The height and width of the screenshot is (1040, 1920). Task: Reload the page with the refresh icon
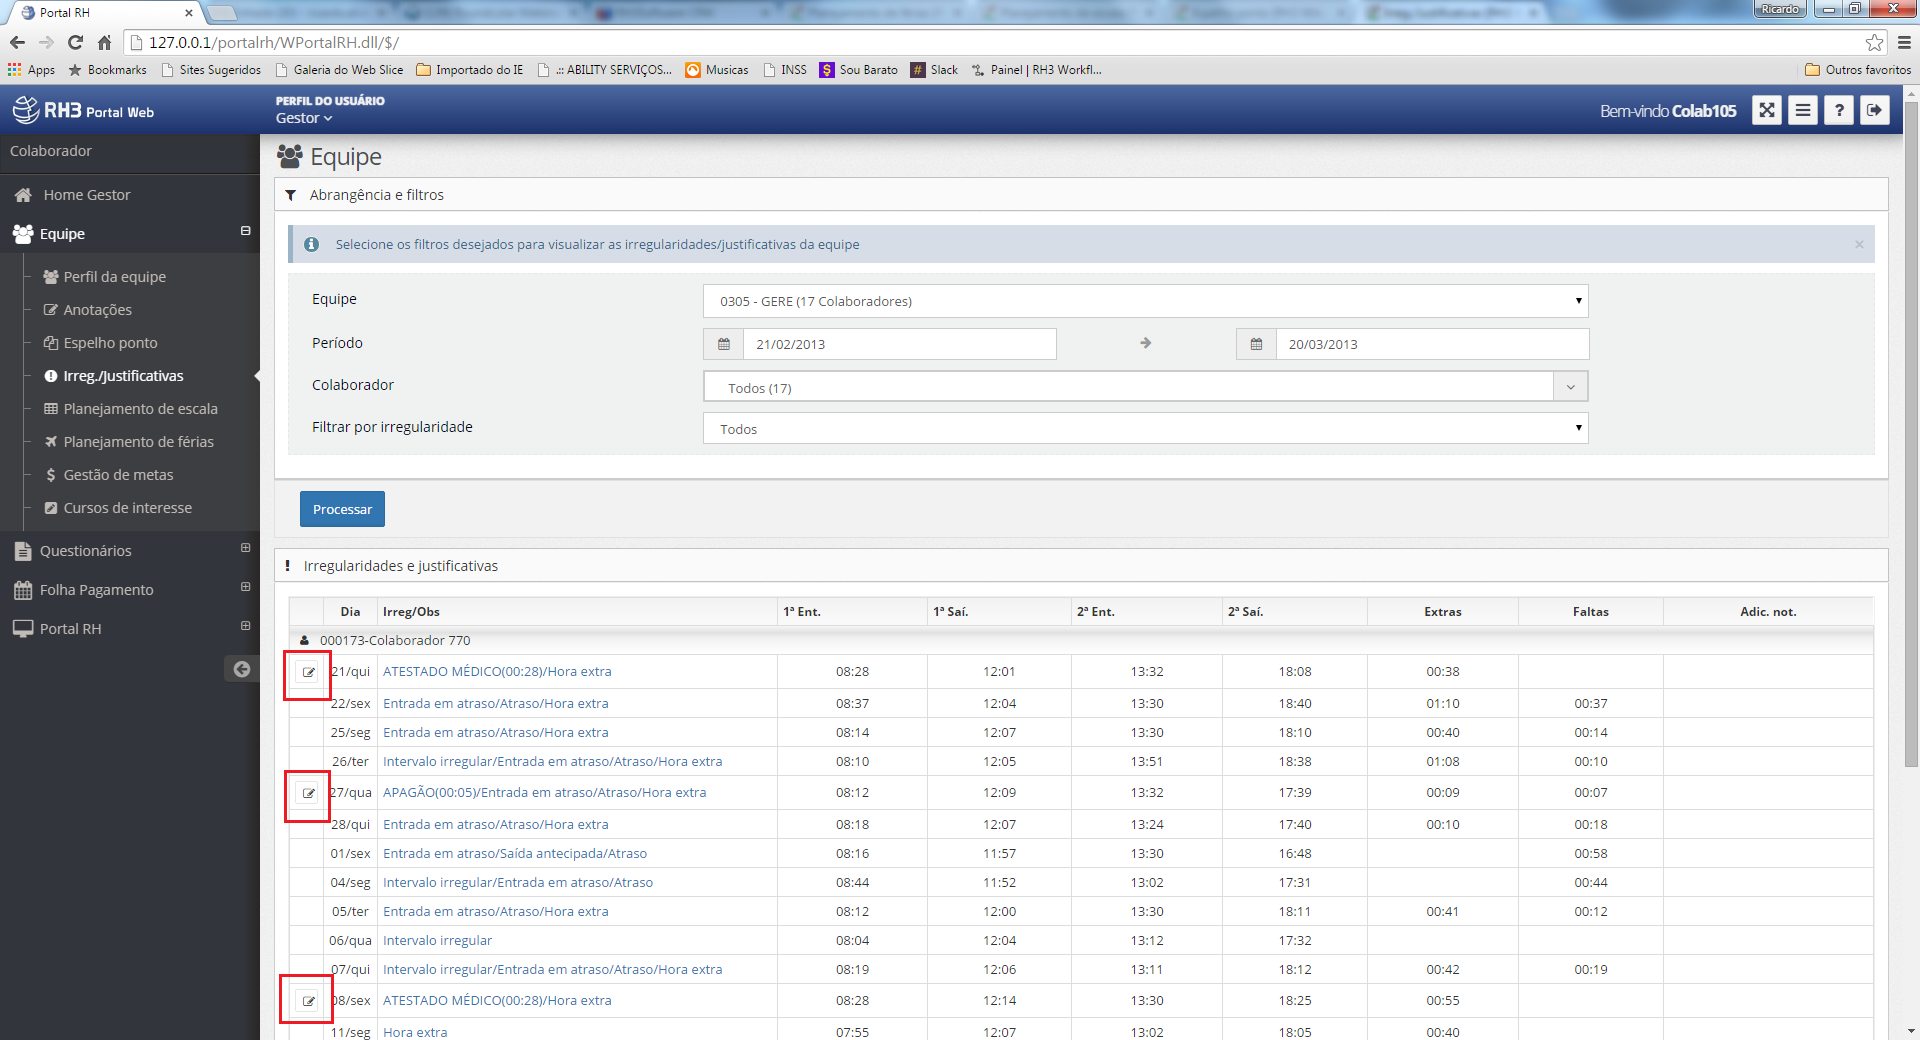(75, 42)
